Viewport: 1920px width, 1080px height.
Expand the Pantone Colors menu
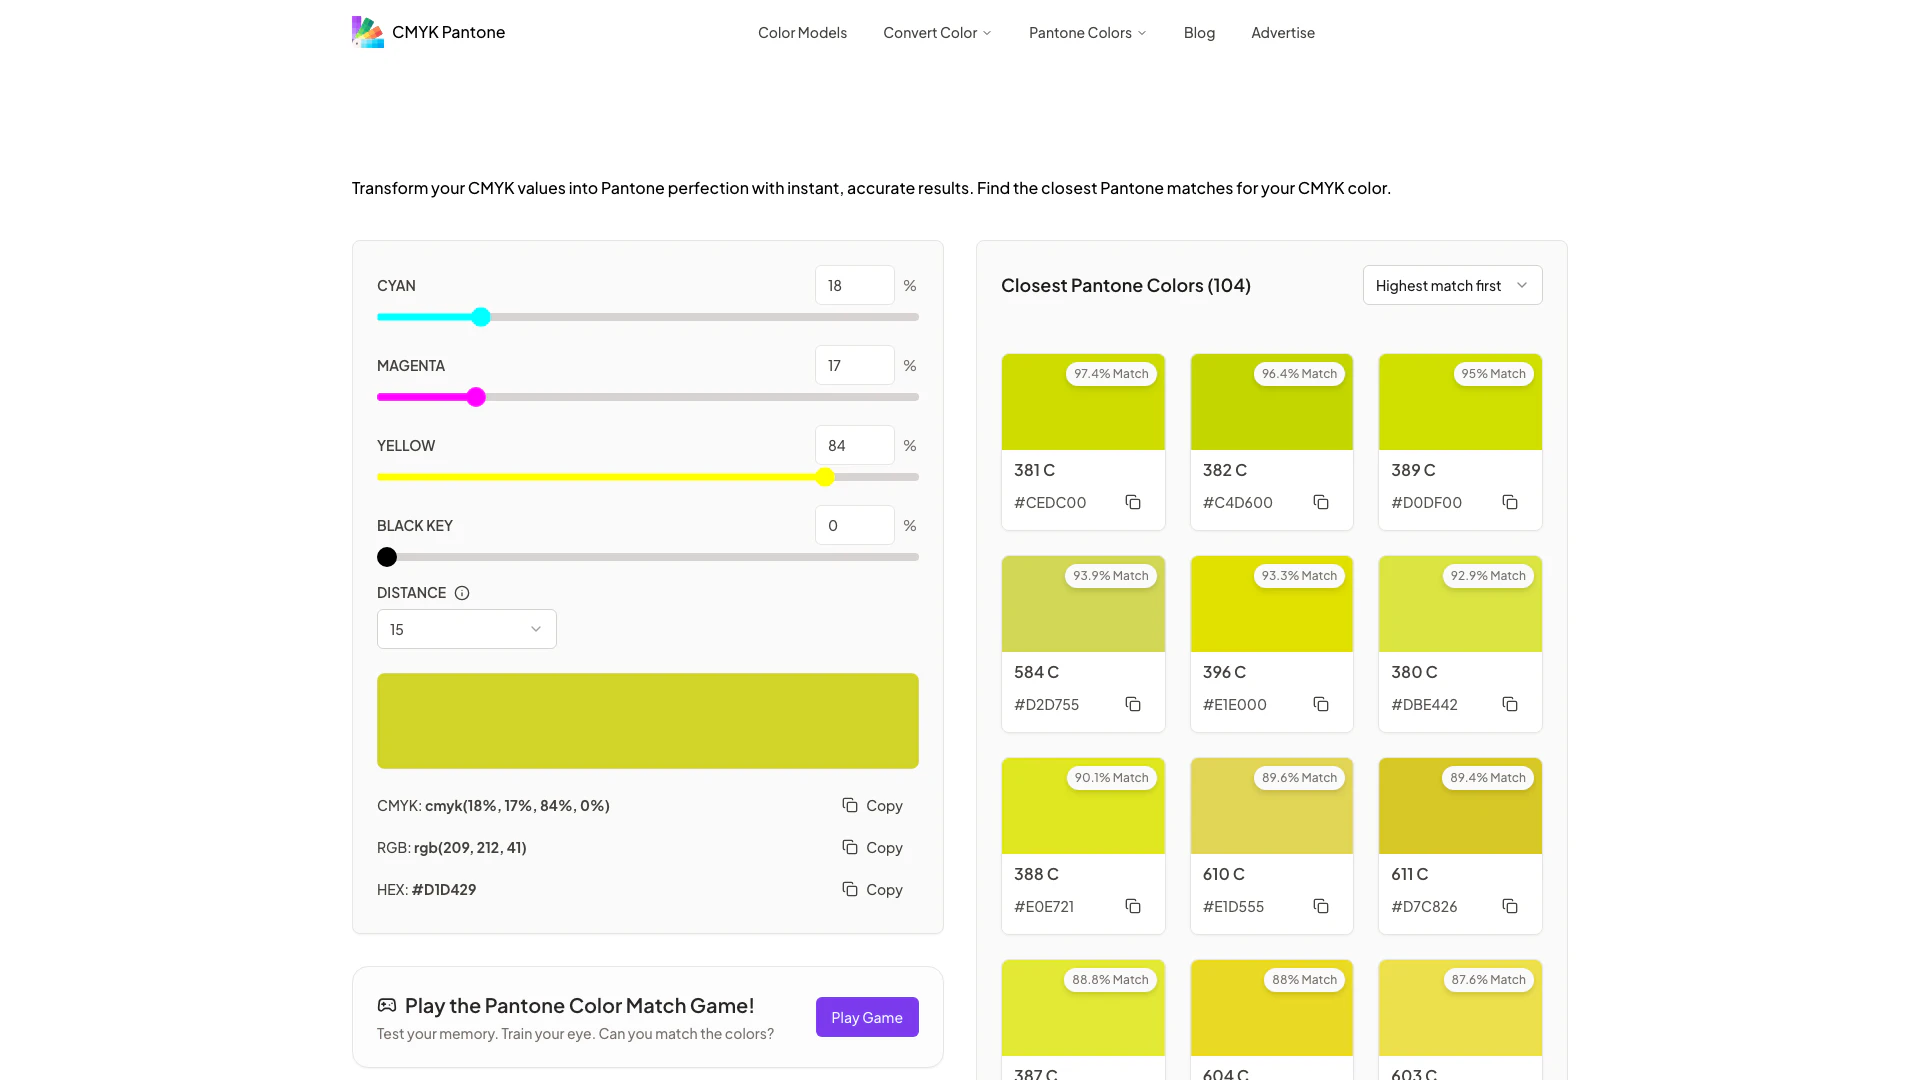point(1087,32)
